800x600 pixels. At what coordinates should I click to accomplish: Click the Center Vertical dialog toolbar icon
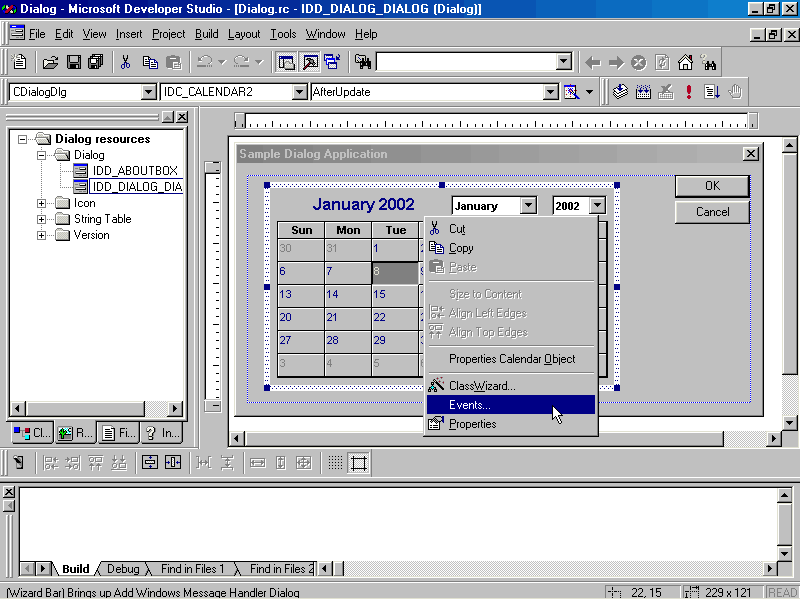[149, 463]
